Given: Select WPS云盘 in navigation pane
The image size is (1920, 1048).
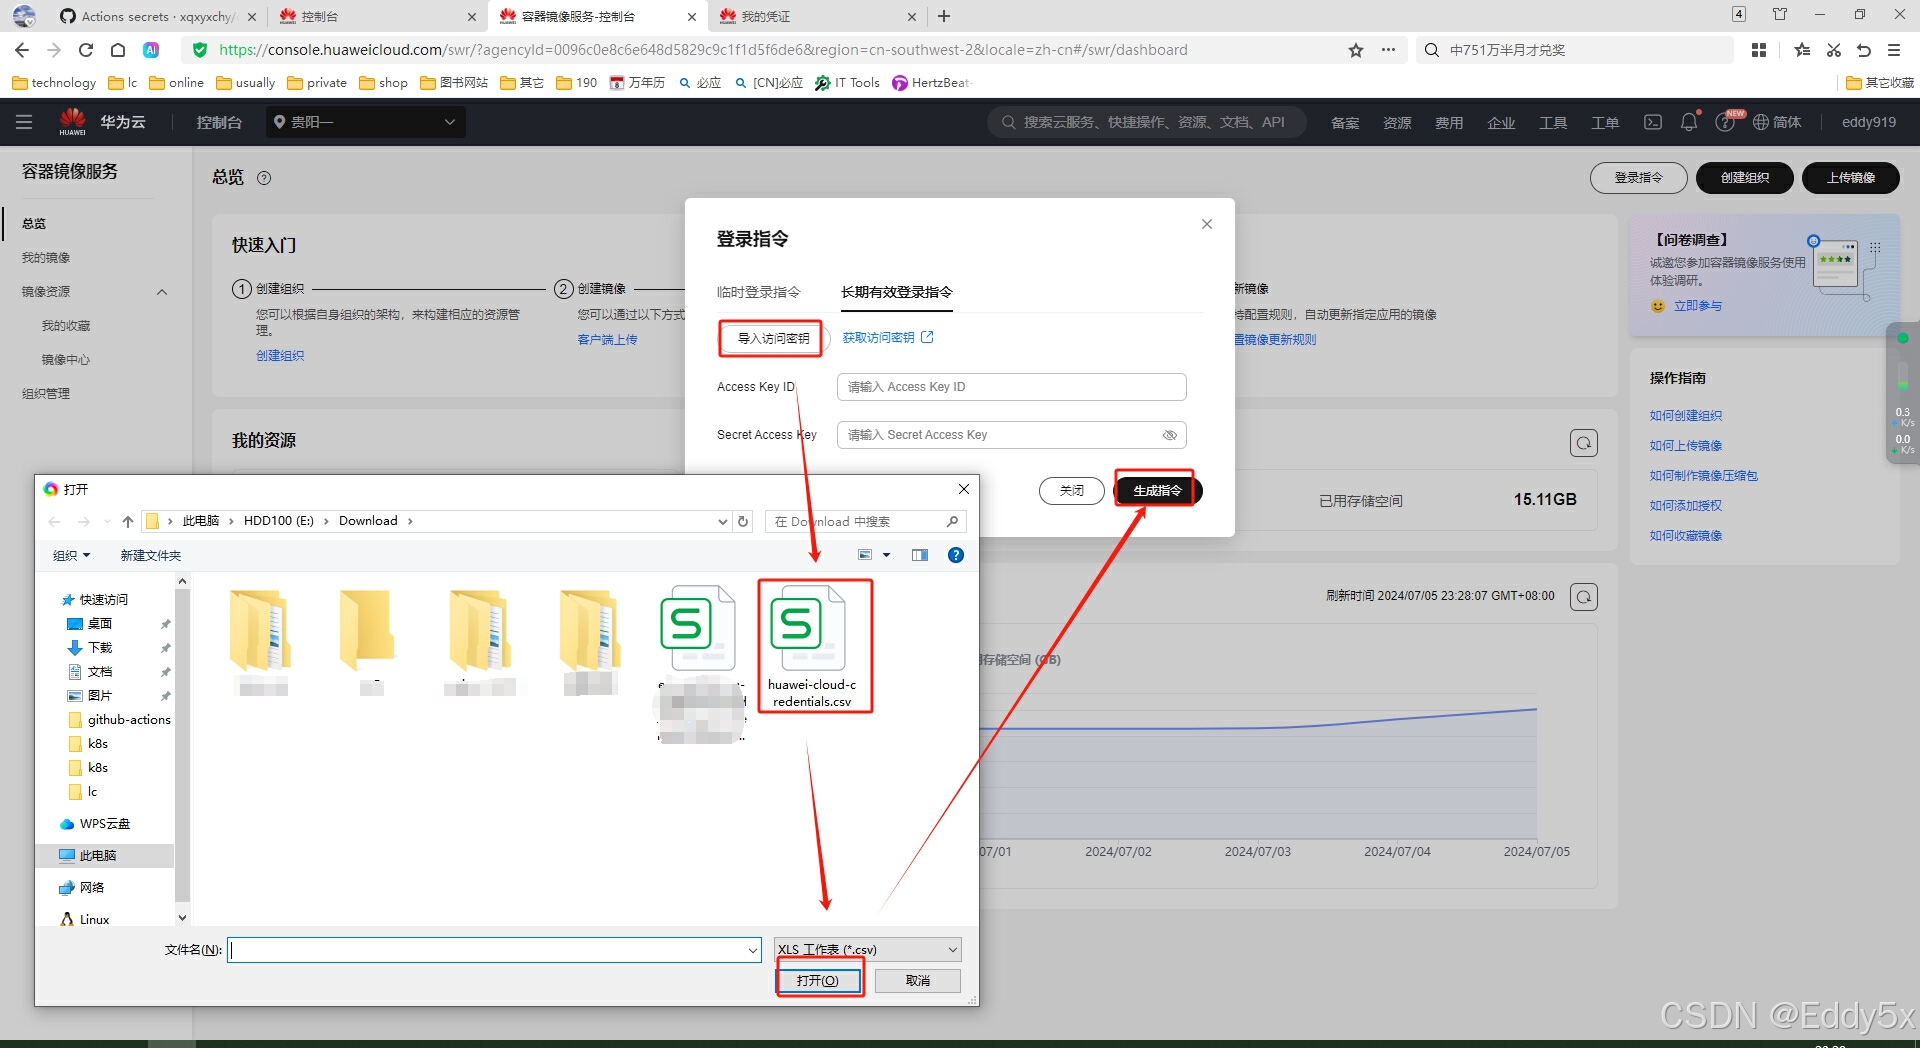Looking at the screenshot, I should point(104,824).
